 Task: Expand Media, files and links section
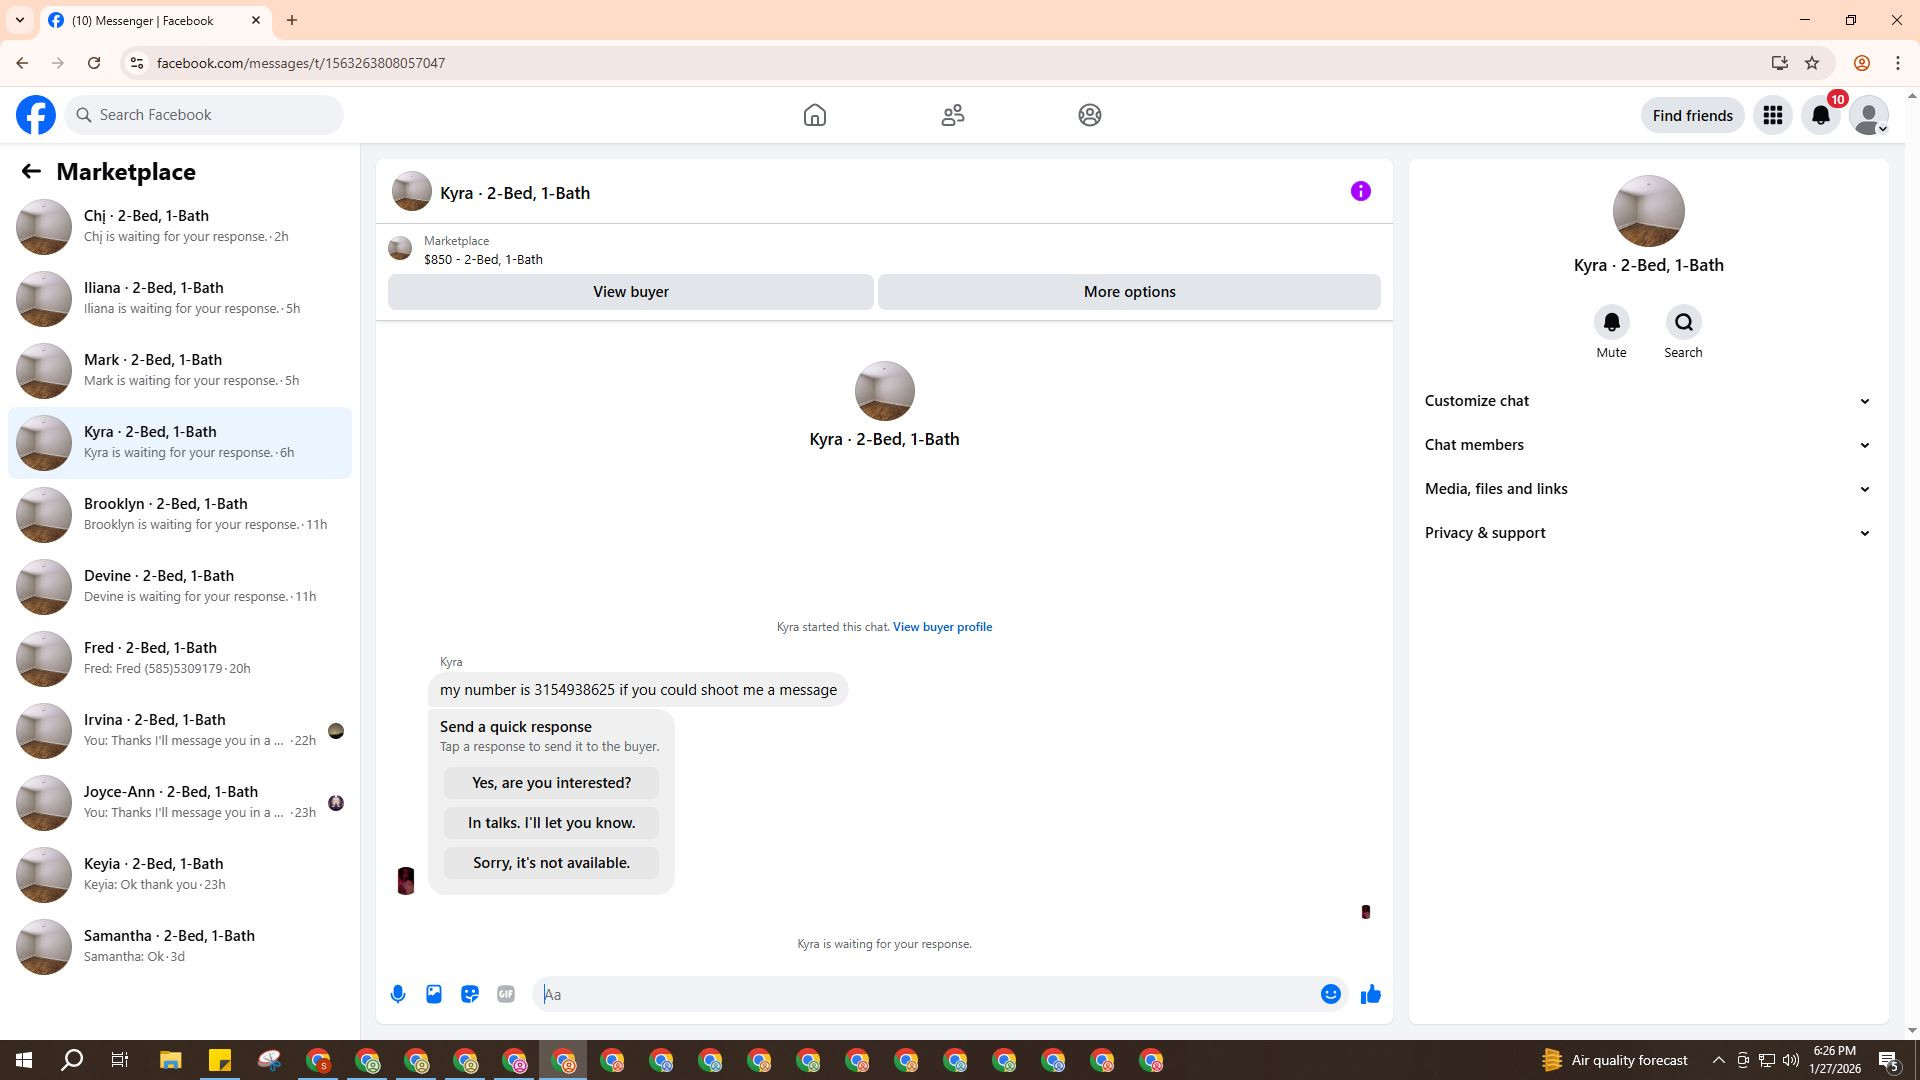pyautogui.click(x=1647, y=489)
